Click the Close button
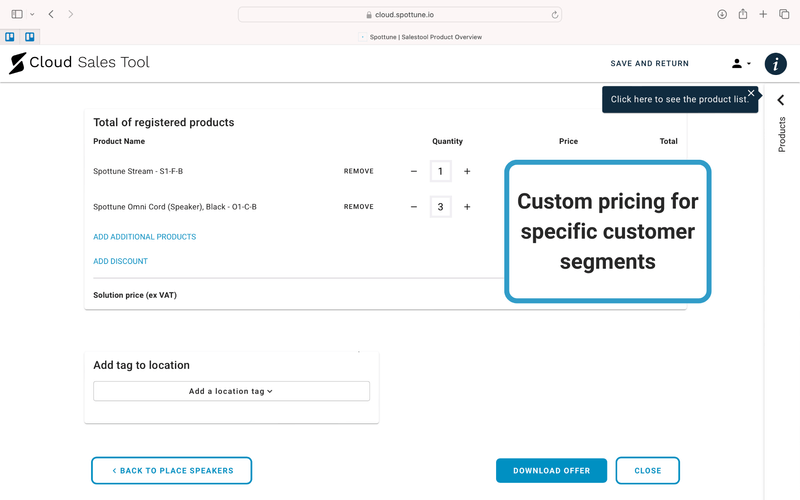The image size is (800, 500). point(647,470)
